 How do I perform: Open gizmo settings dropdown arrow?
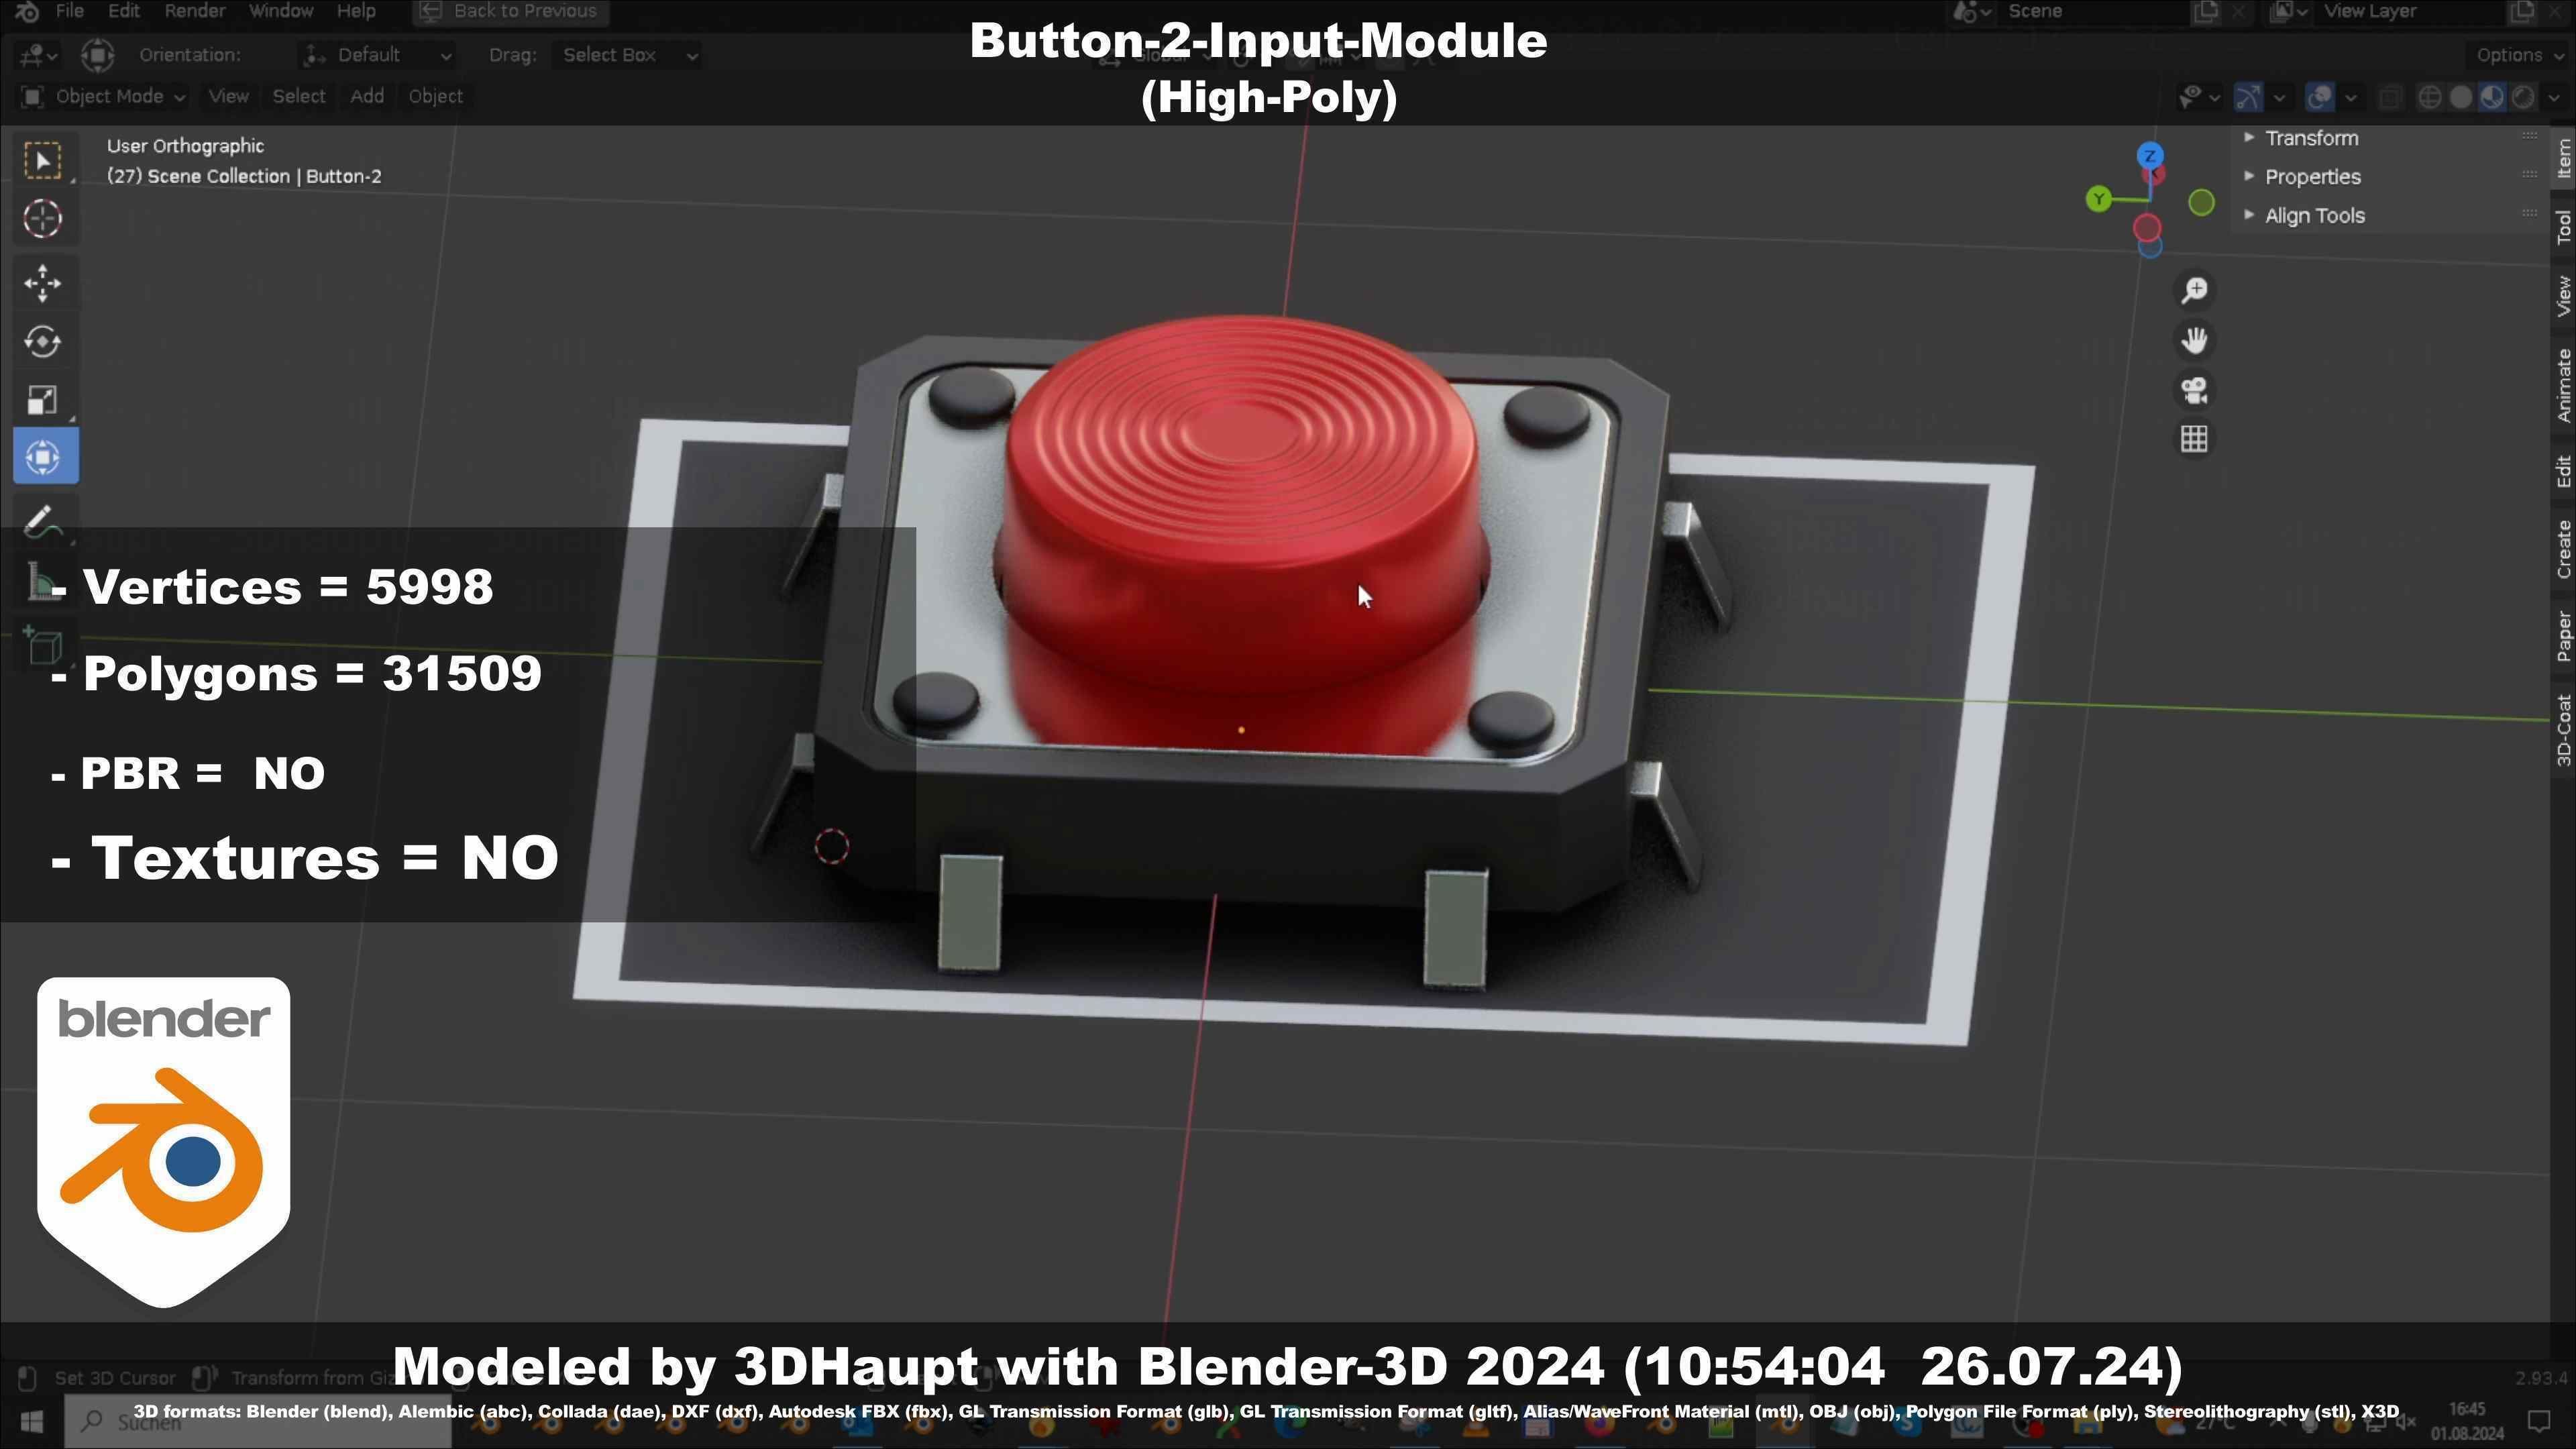(2279, 97)
